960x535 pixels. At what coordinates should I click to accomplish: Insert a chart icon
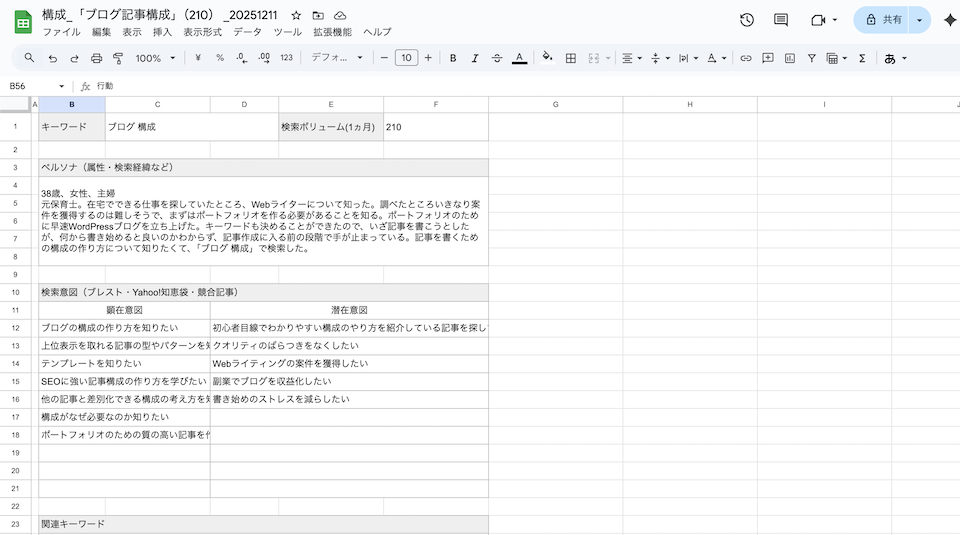pos(790,58)
